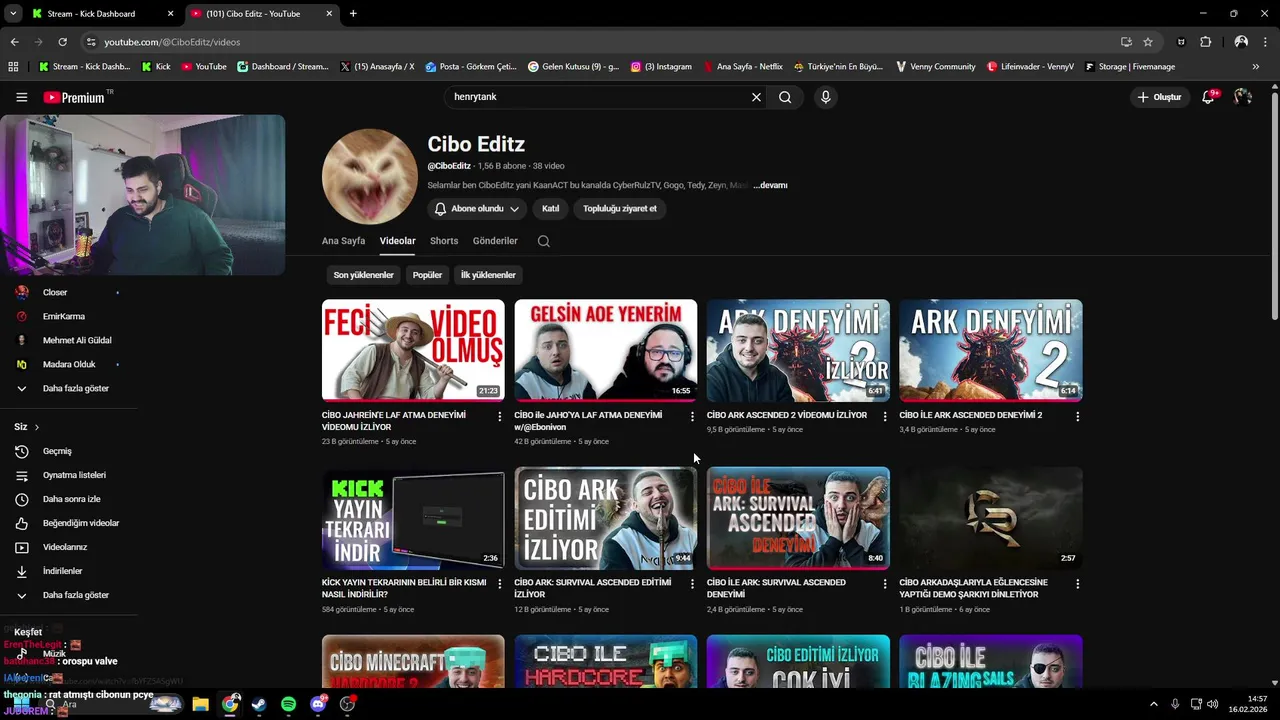Image resolution: width=1280 pixels, height=720 pixels.
Task: Play the GELSİN AOE YENERİM thumbnail video
Action: click(x=606, y=351)
